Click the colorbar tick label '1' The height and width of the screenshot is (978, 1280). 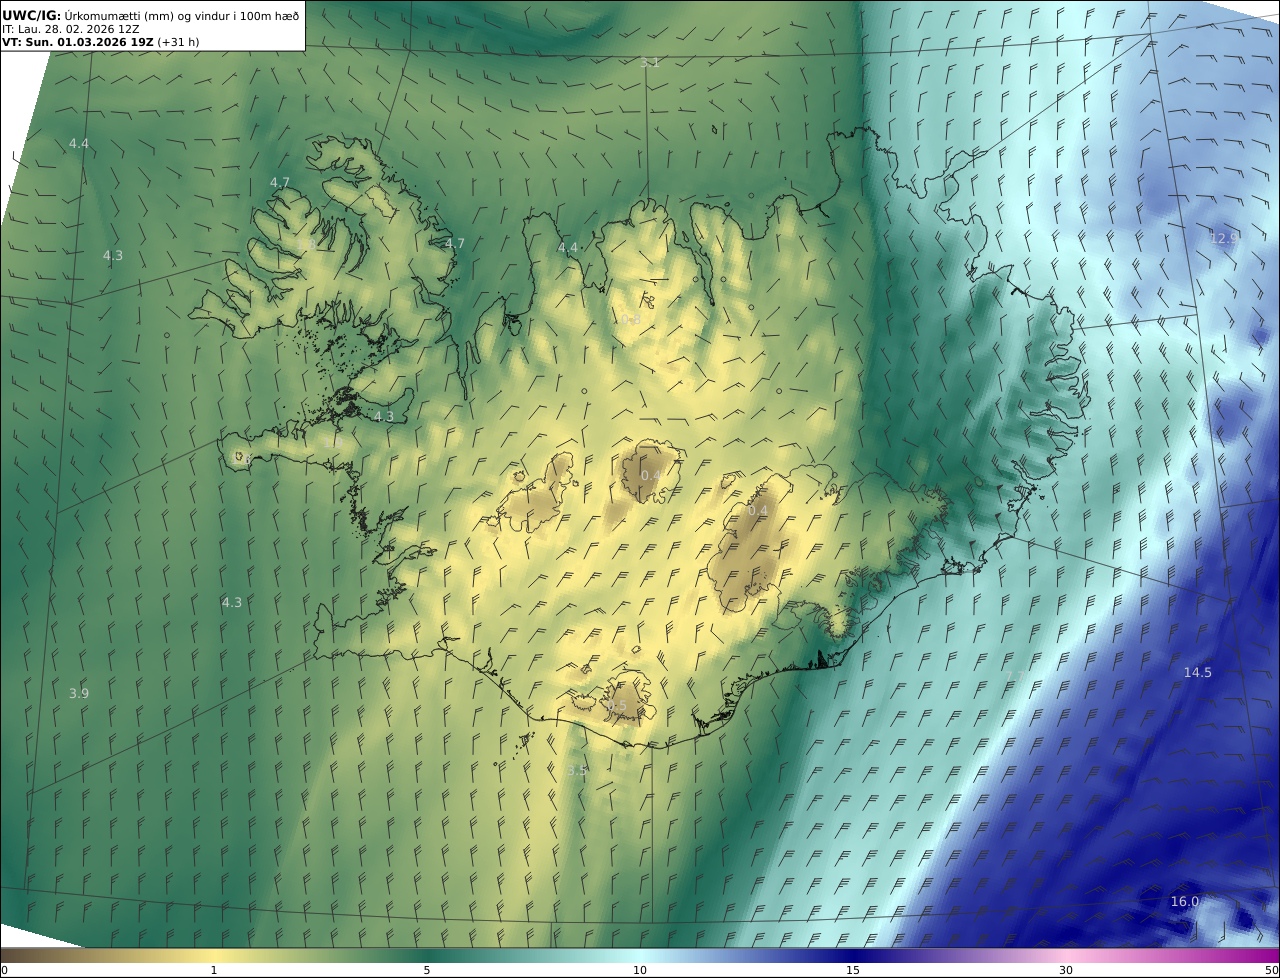click(214, 970)
